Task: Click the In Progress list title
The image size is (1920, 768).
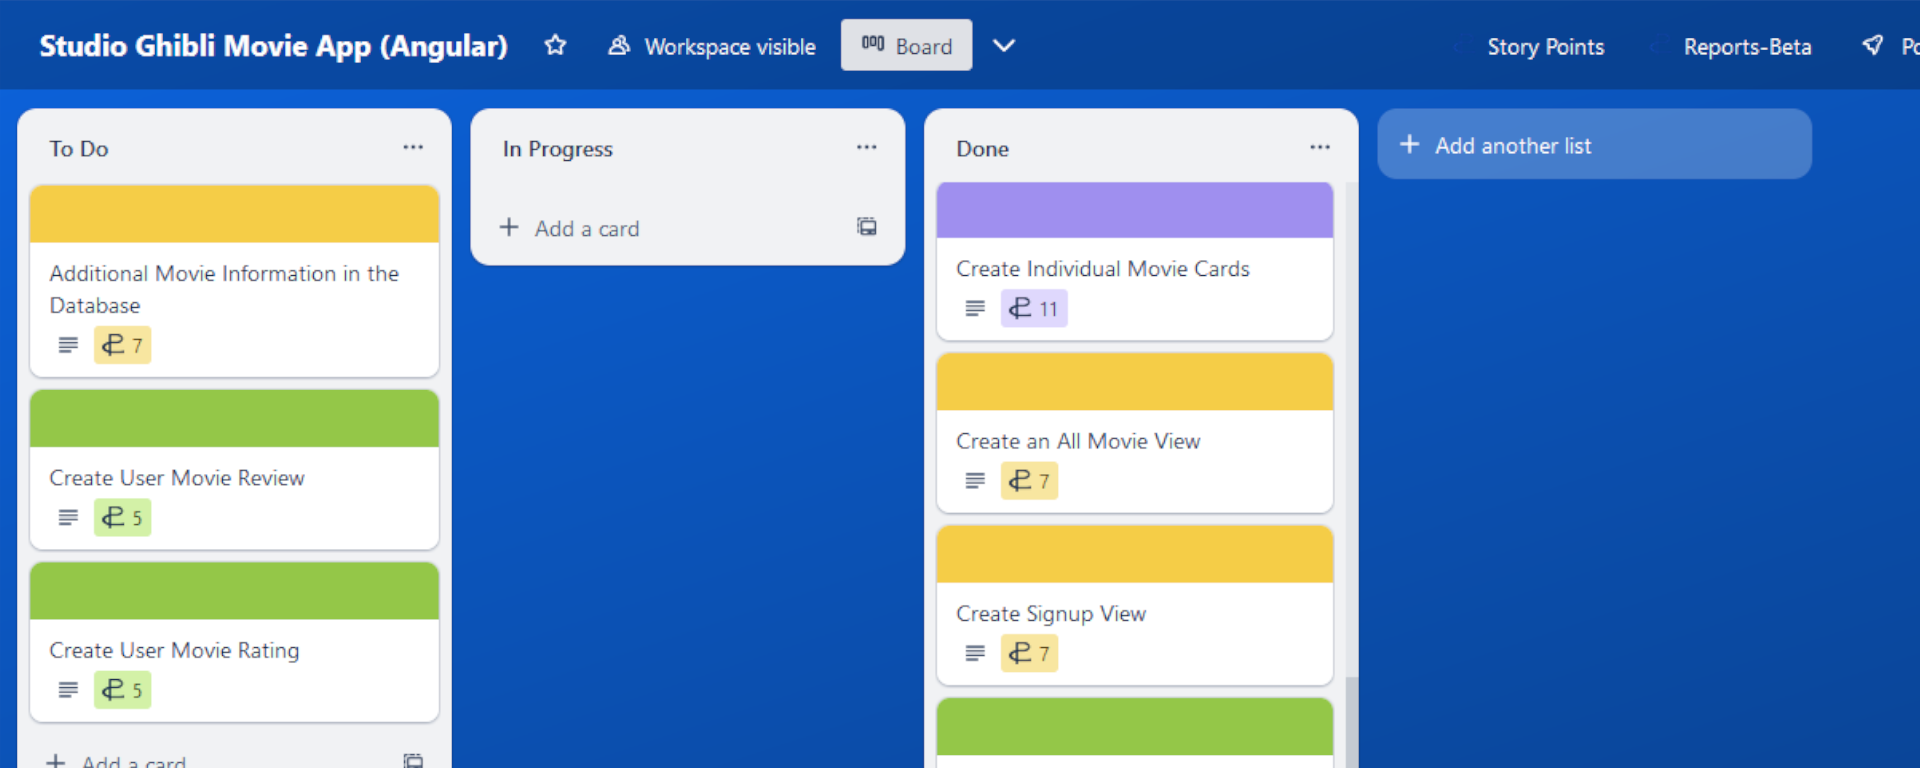Action: [x=557, y=149]
